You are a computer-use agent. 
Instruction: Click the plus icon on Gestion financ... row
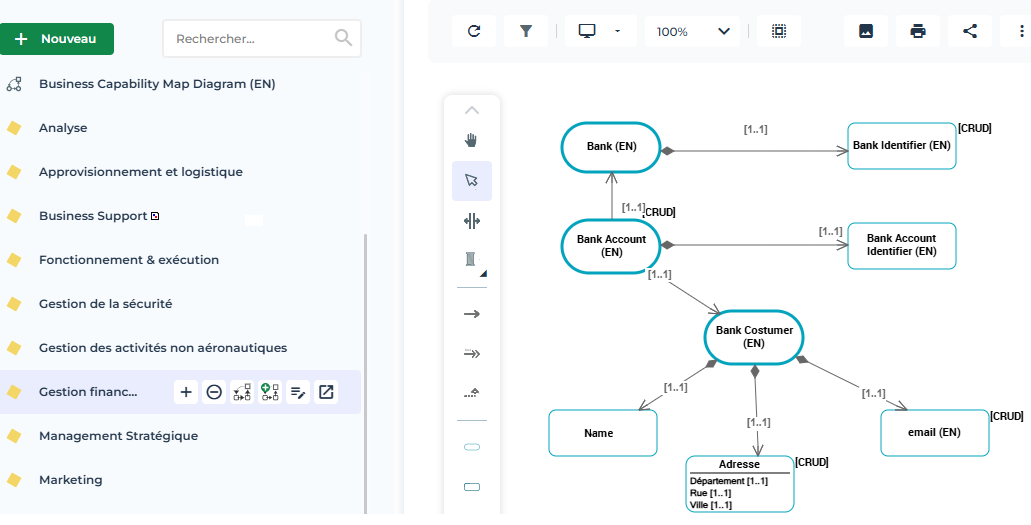coord(186,392)
